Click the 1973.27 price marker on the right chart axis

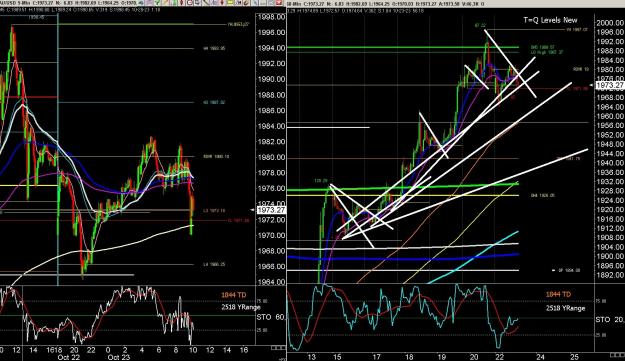[x=610, y=85]
